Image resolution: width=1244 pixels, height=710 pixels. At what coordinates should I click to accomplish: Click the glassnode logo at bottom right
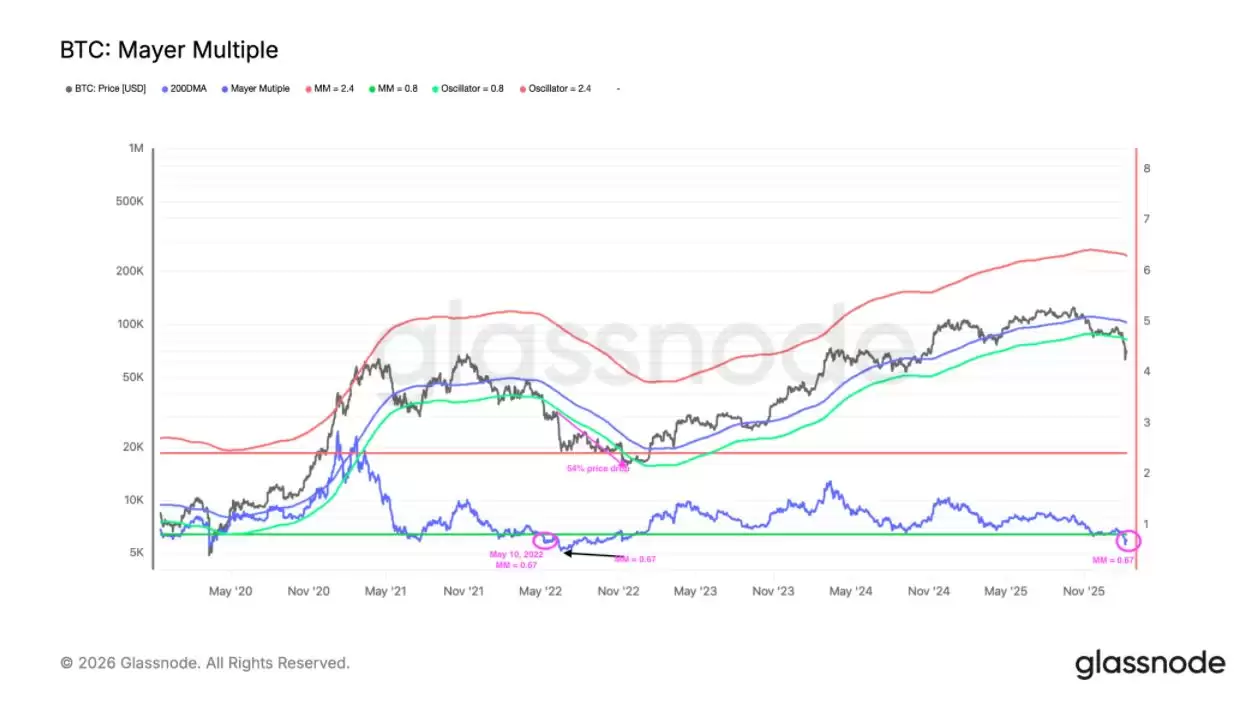1150,663
